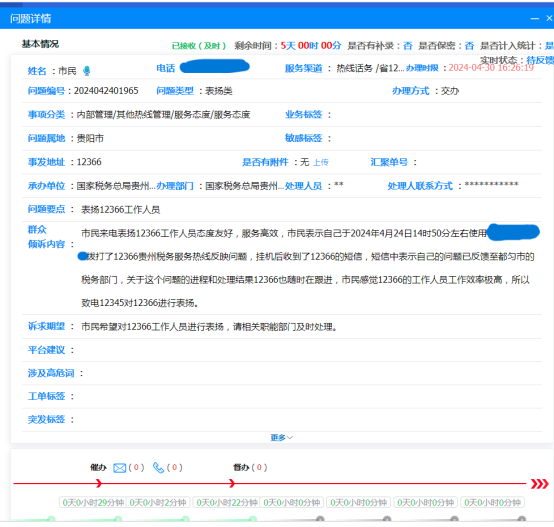Viewport: 554px width, 527px height.
Task: Select the 0天0小时22分钟 duration tag
Action: coord(226,503)
